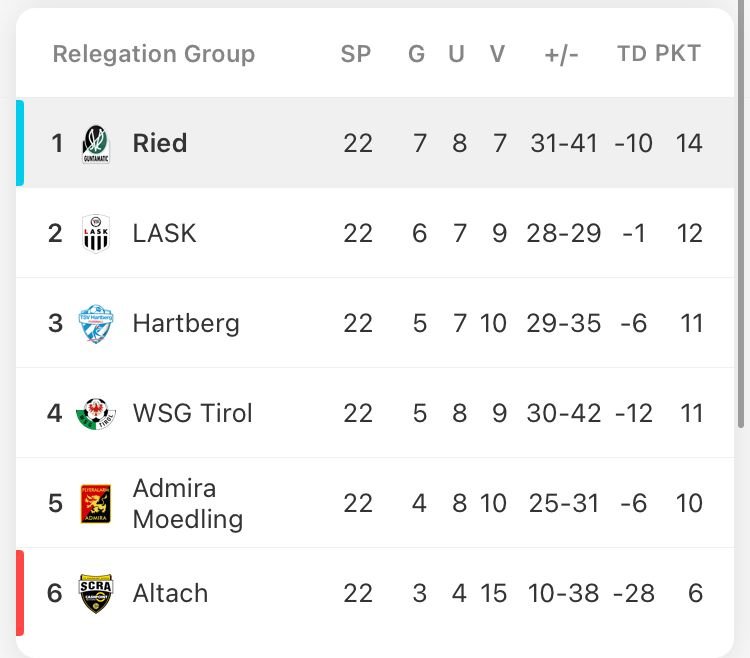Click the Relegation Group heading

click(x=154, y=54)
